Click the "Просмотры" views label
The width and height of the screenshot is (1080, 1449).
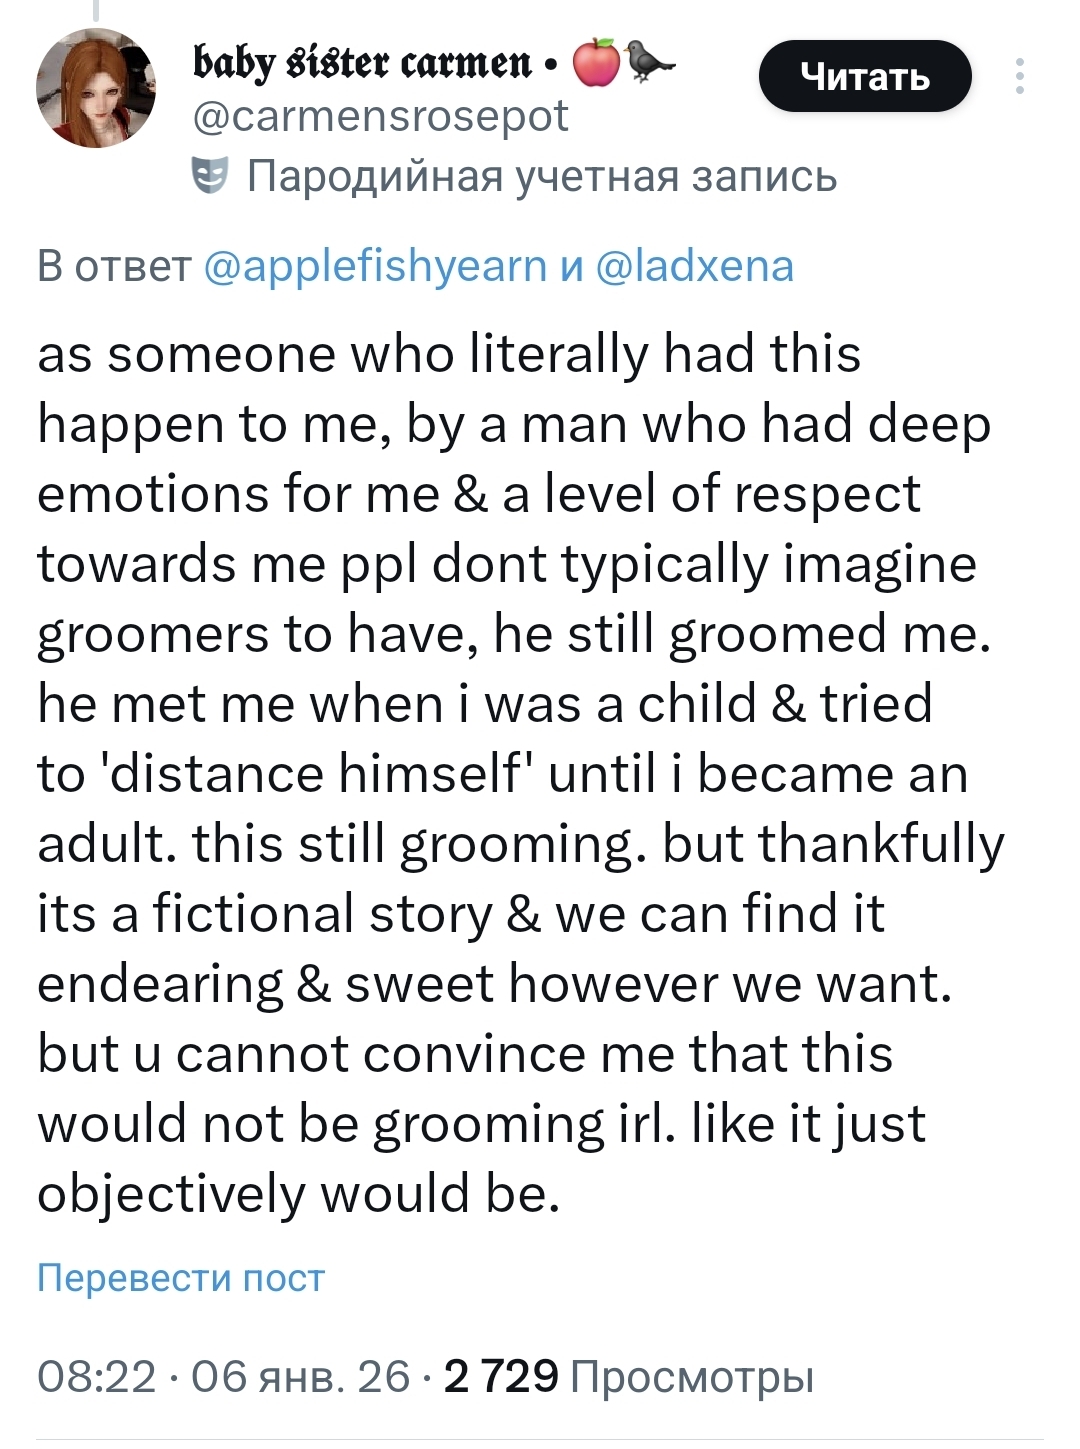point(692,1377)
